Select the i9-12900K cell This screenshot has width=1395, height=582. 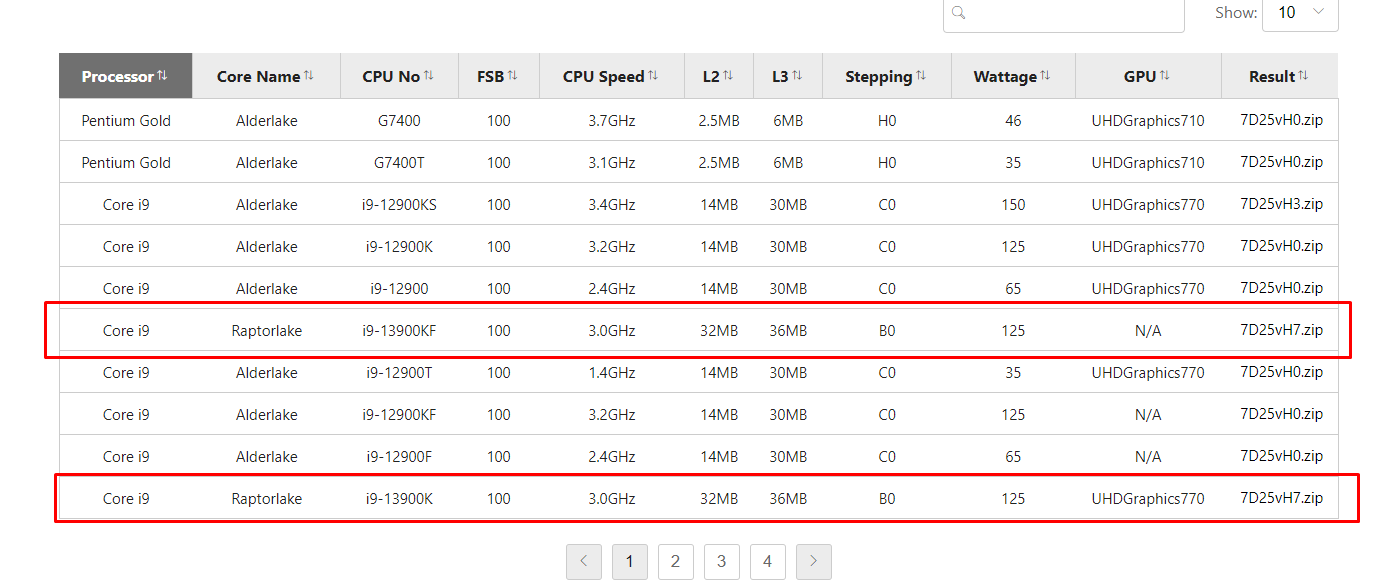click(399, 247)
